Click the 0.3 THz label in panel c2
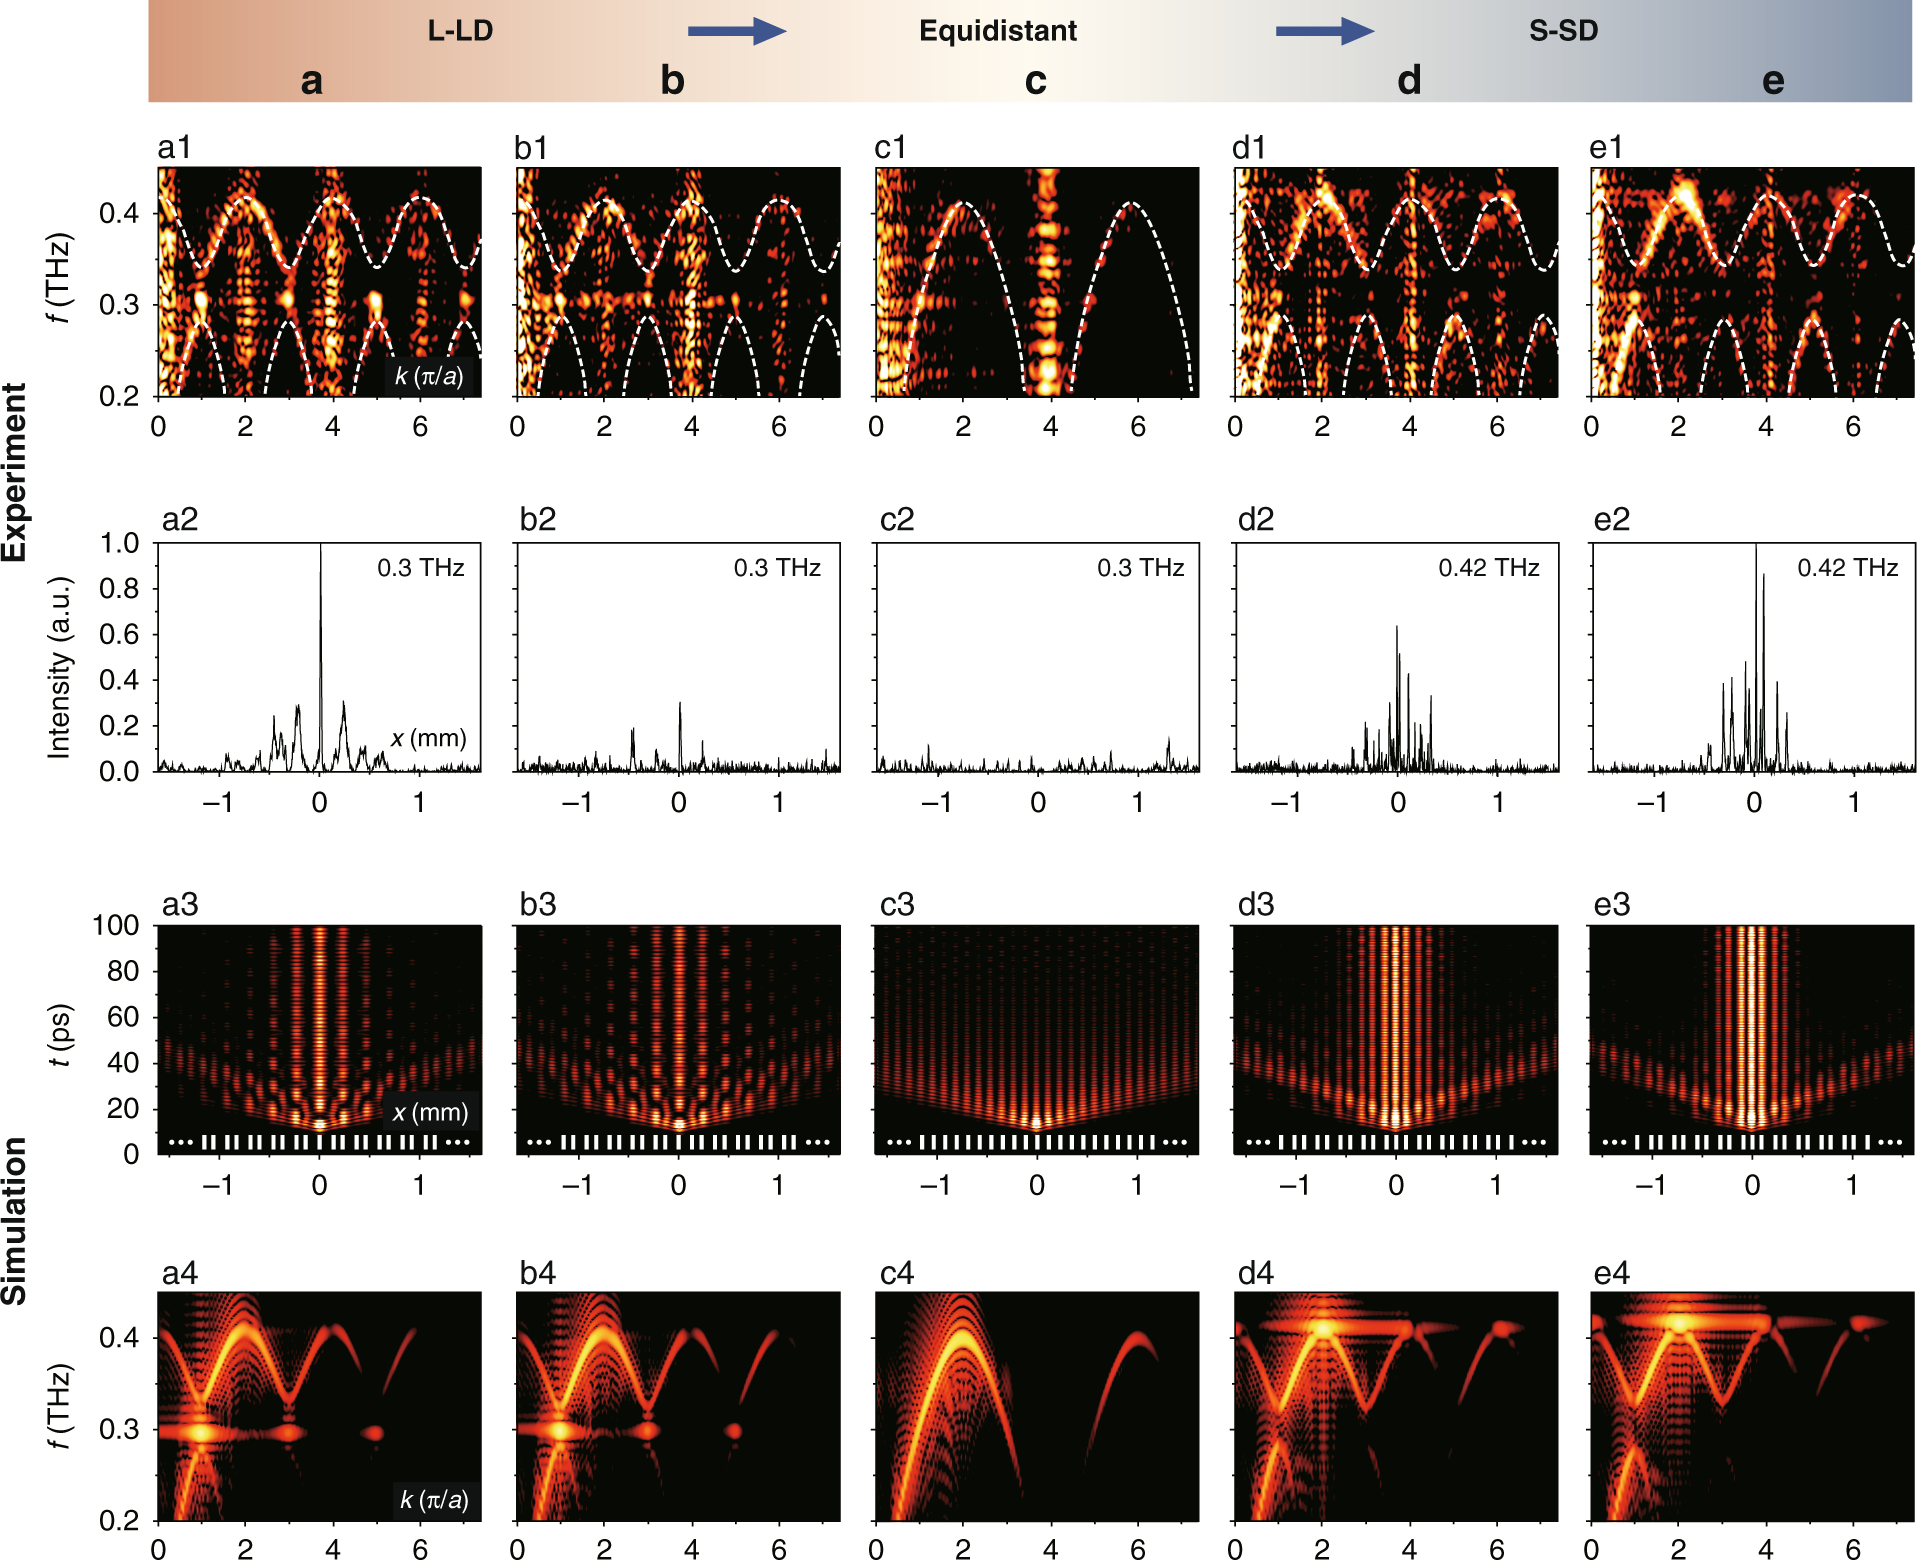The height and width of the screenshot is (1560, 1917). point(1141,568)
